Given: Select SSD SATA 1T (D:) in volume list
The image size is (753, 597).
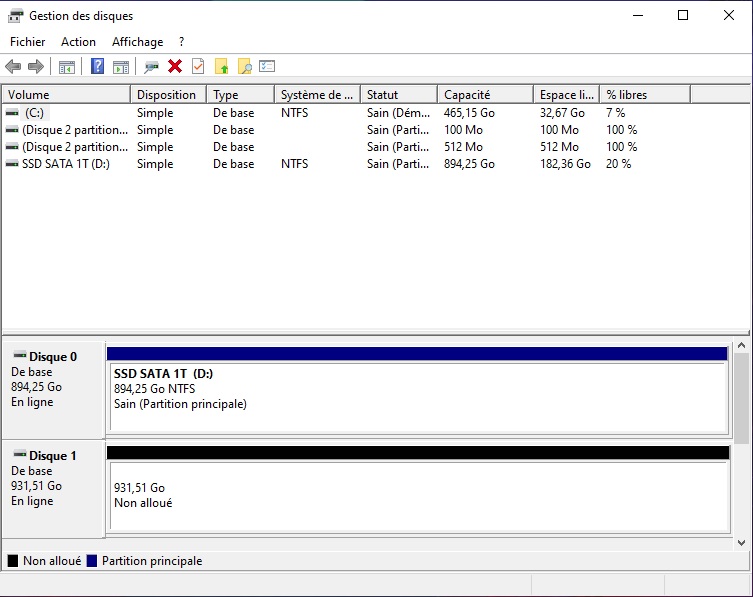Looking at the screenshot, I should (65, 163).
